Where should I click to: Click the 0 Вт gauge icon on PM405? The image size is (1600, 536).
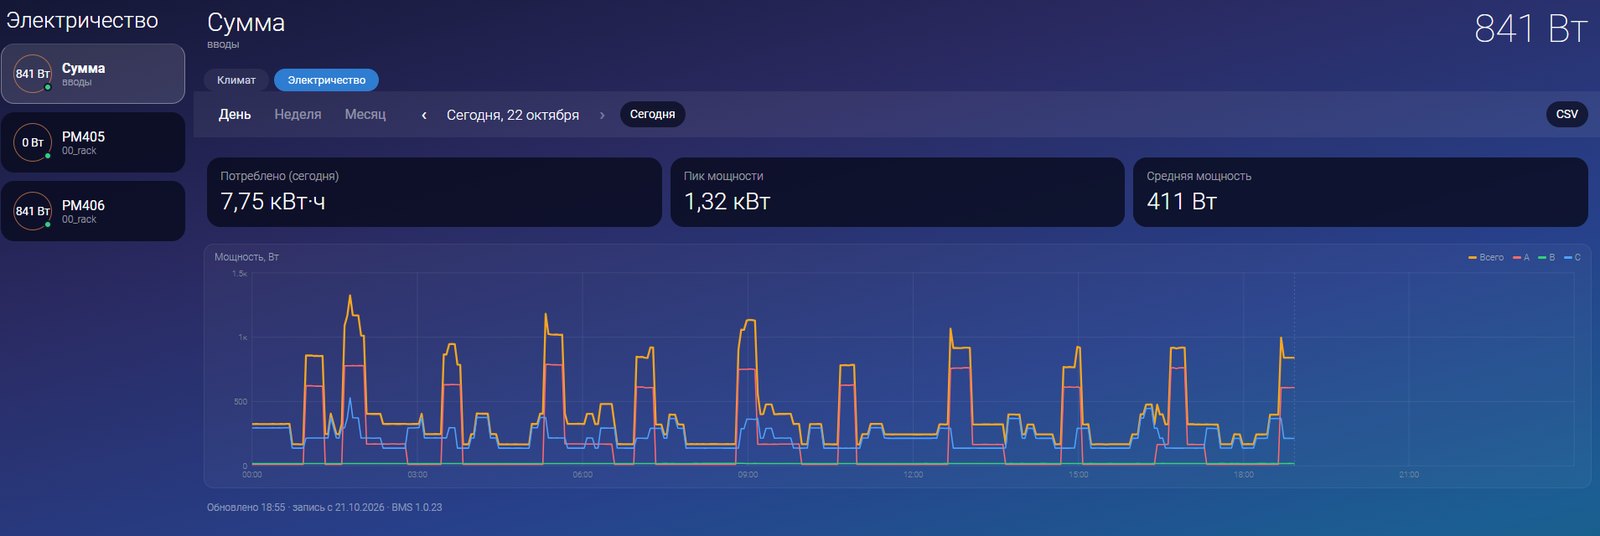[32, 142]
